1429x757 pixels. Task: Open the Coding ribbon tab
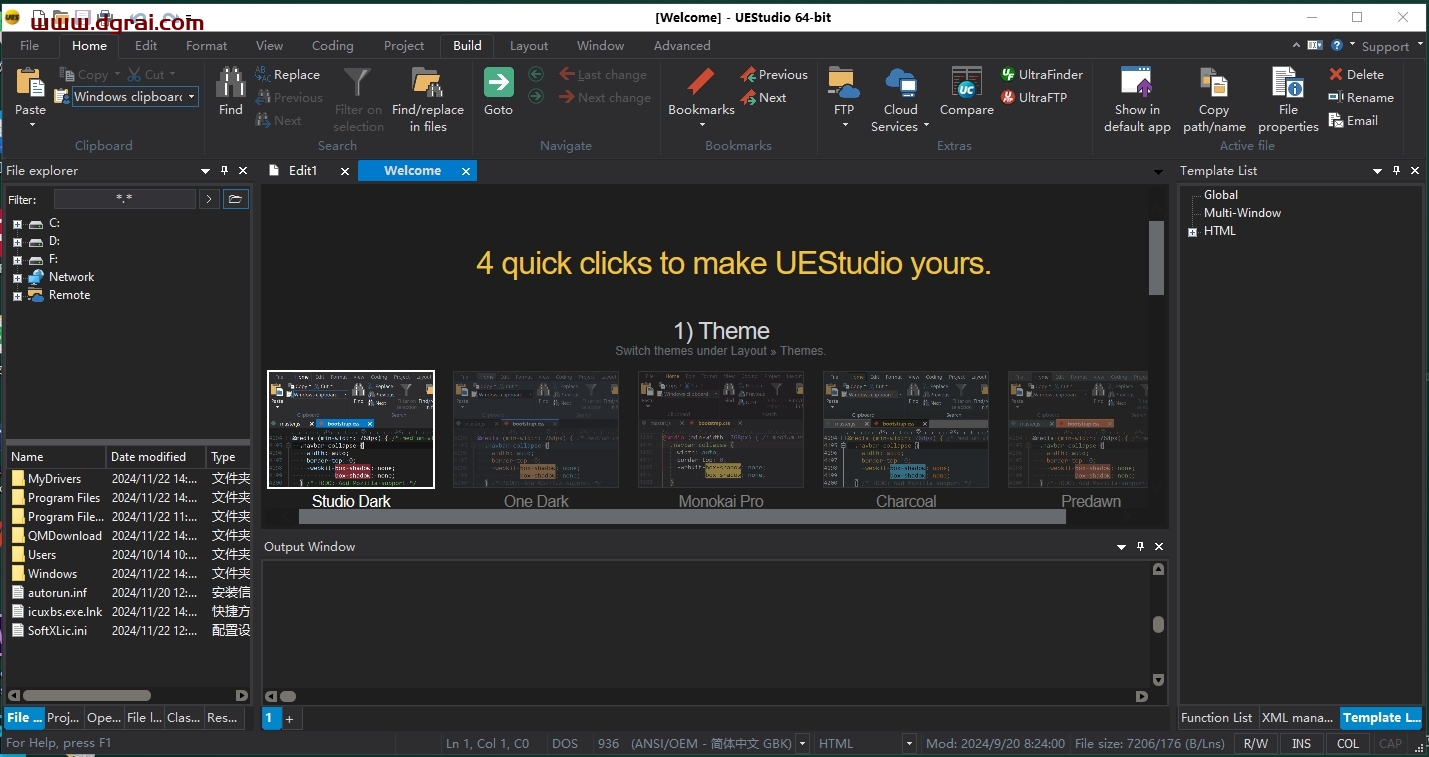click(x=332, y=45)
